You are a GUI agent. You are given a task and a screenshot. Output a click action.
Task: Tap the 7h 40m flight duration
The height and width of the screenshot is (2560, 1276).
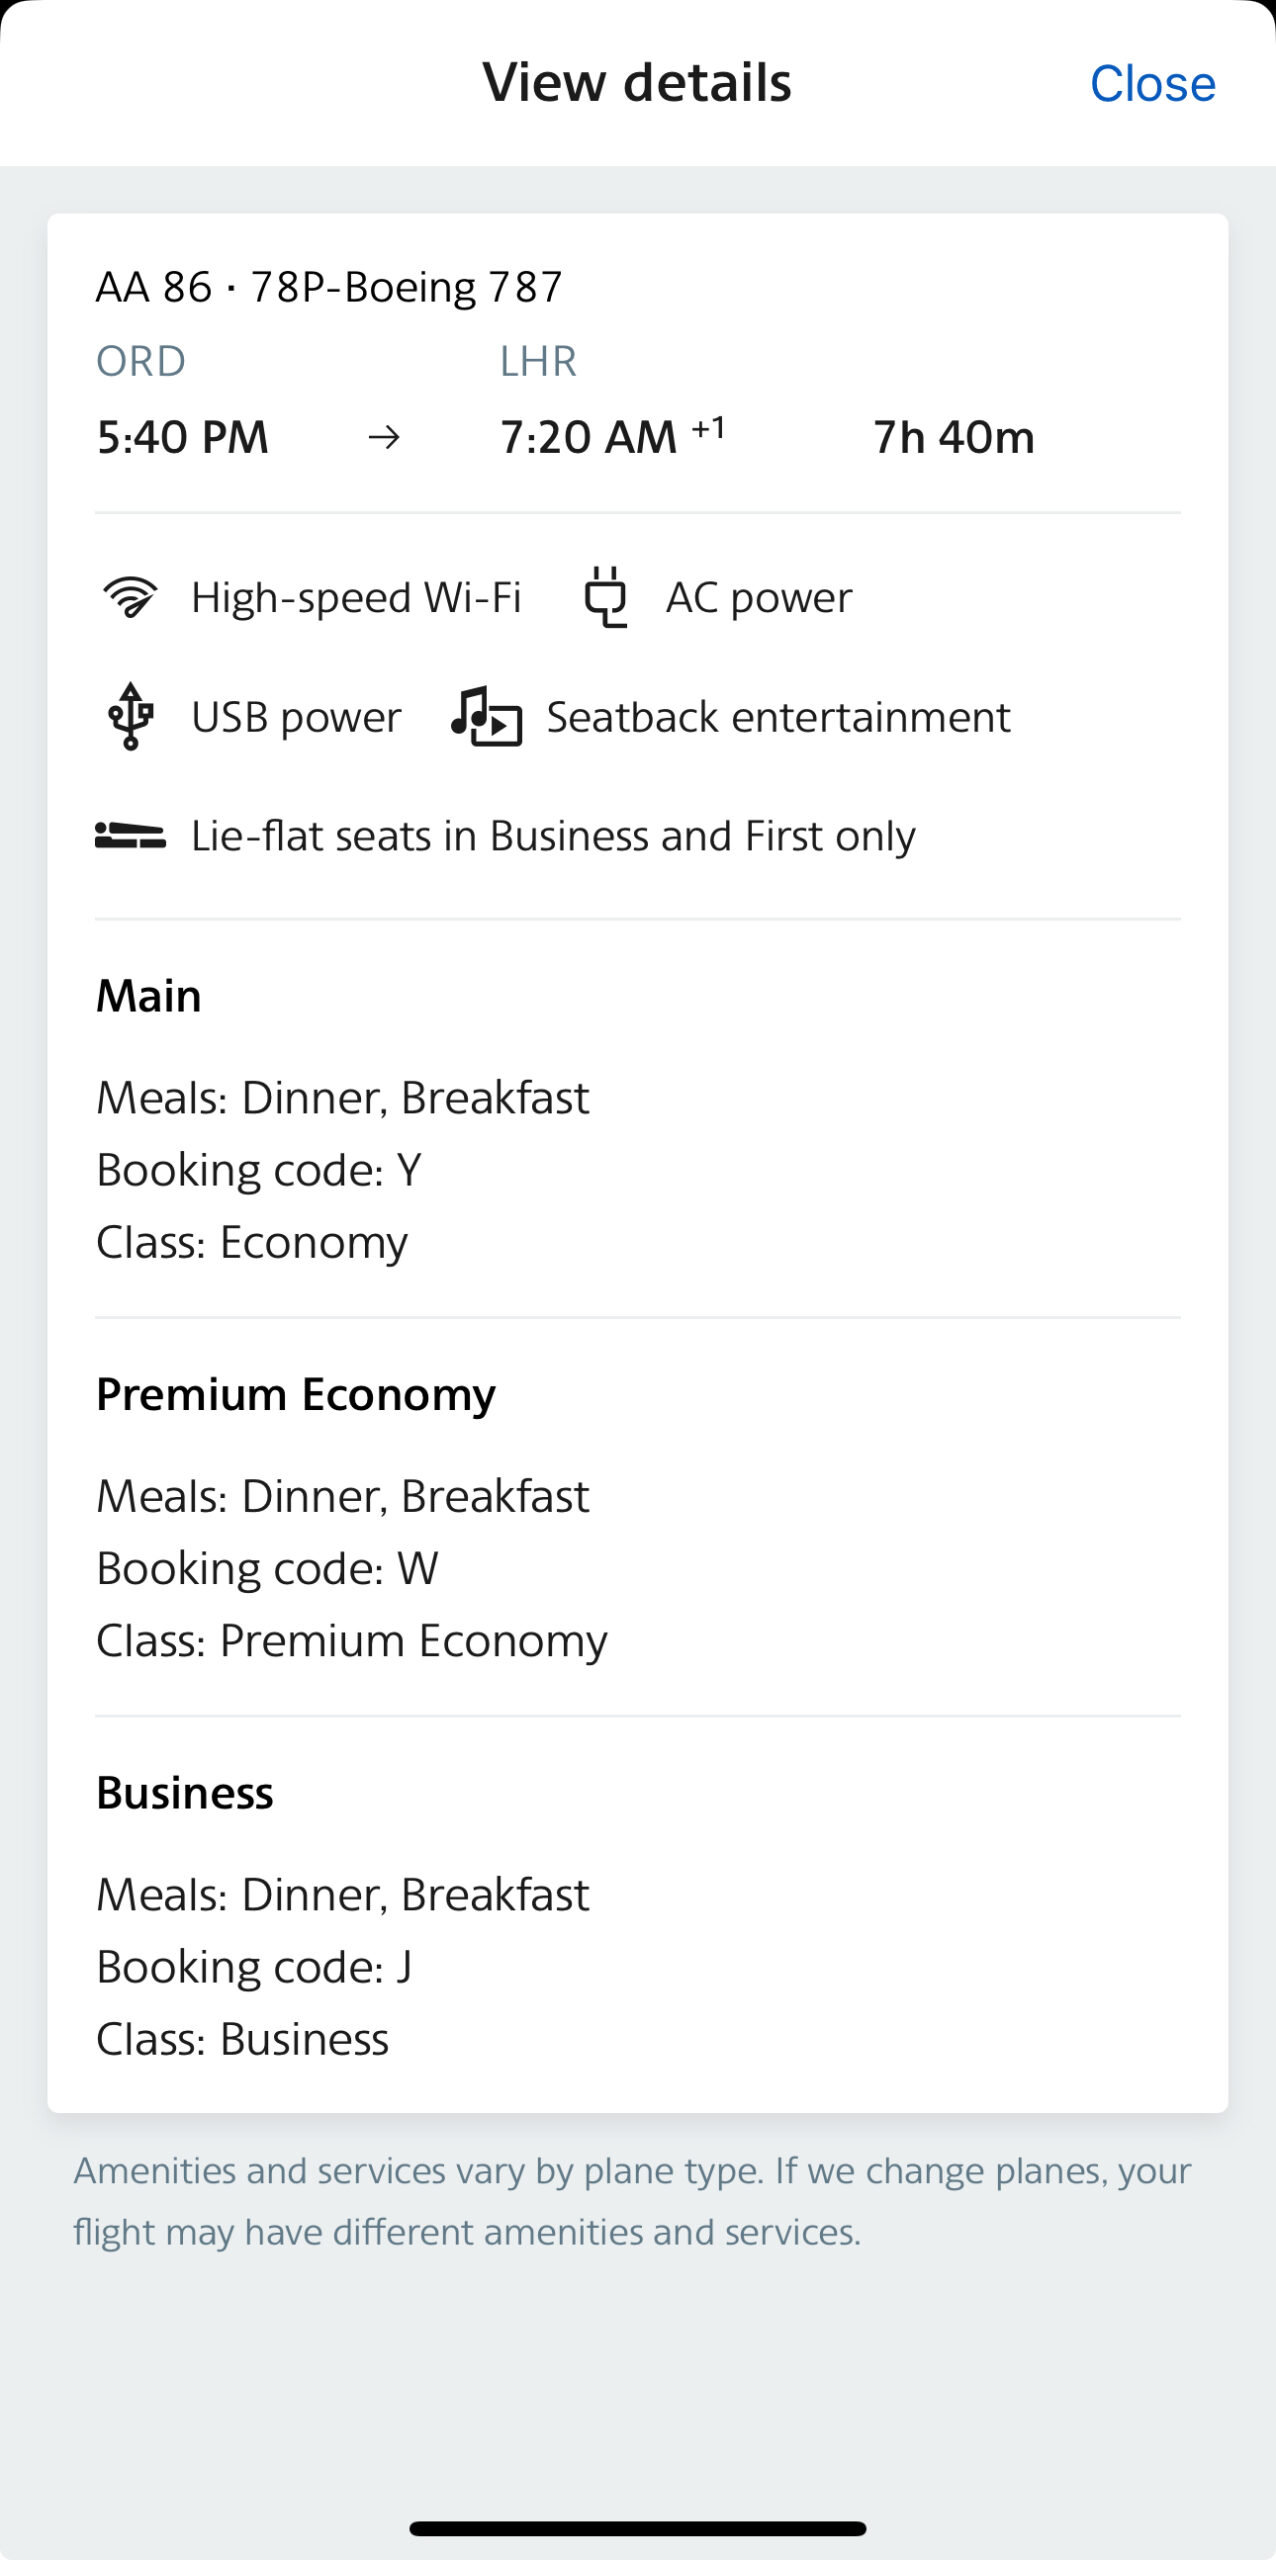coord(953,437)
